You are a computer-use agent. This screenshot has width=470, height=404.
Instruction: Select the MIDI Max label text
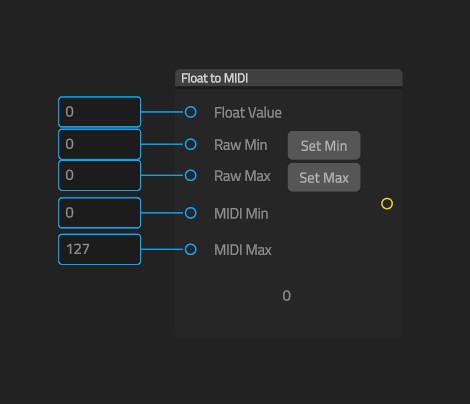243,250
